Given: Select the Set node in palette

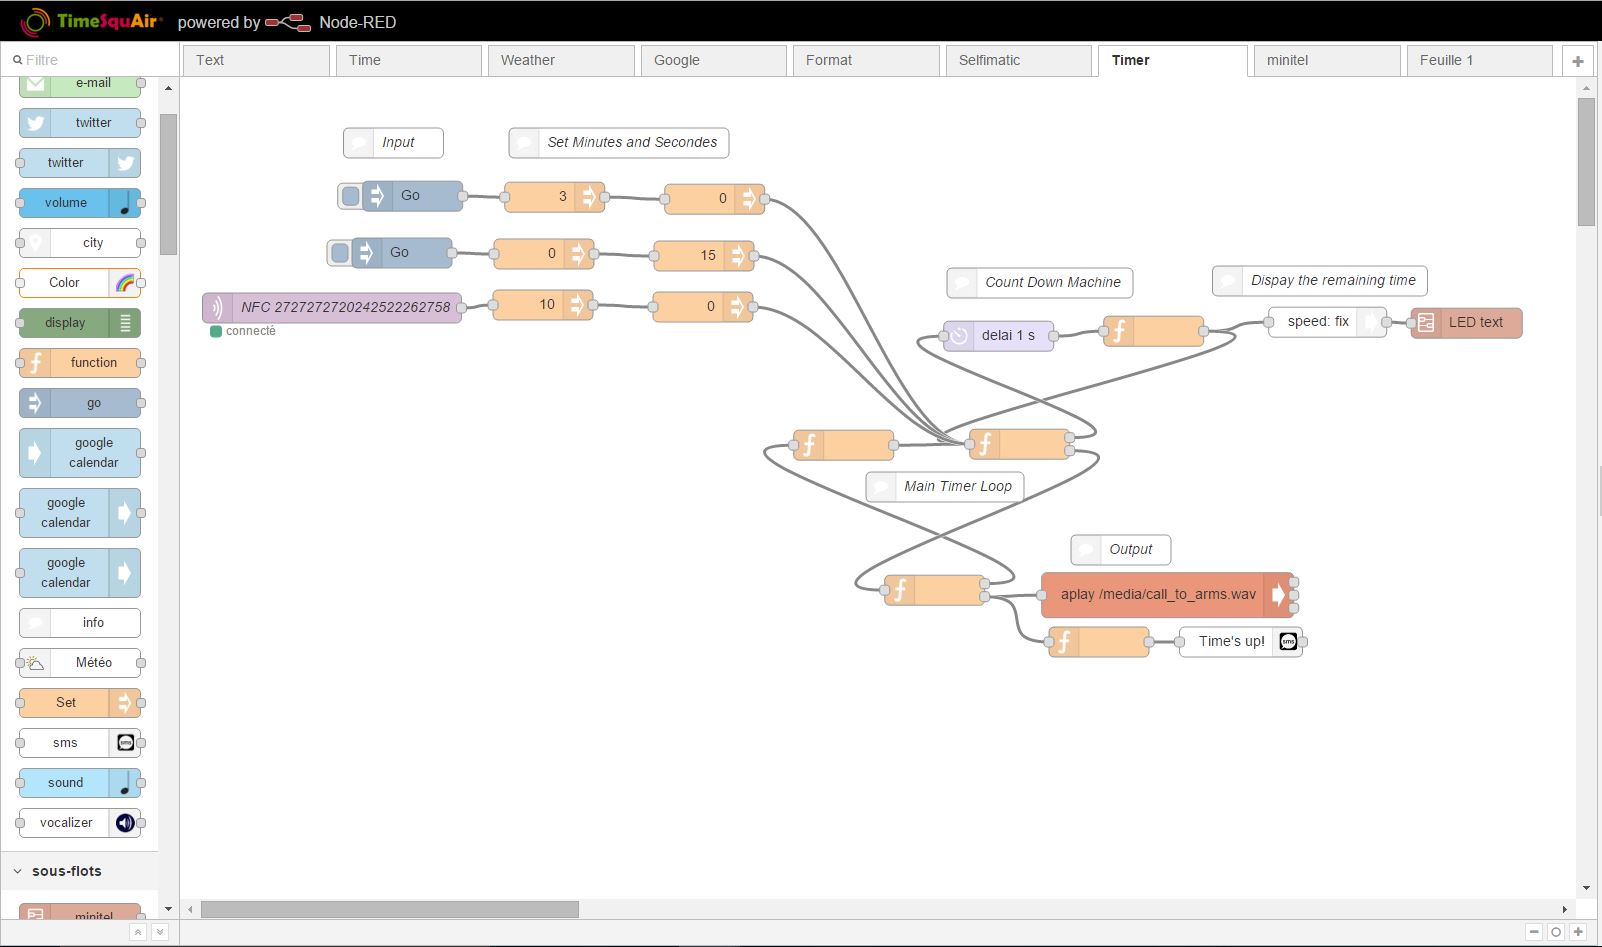Looking at the screenshot, I should (80, 703).
